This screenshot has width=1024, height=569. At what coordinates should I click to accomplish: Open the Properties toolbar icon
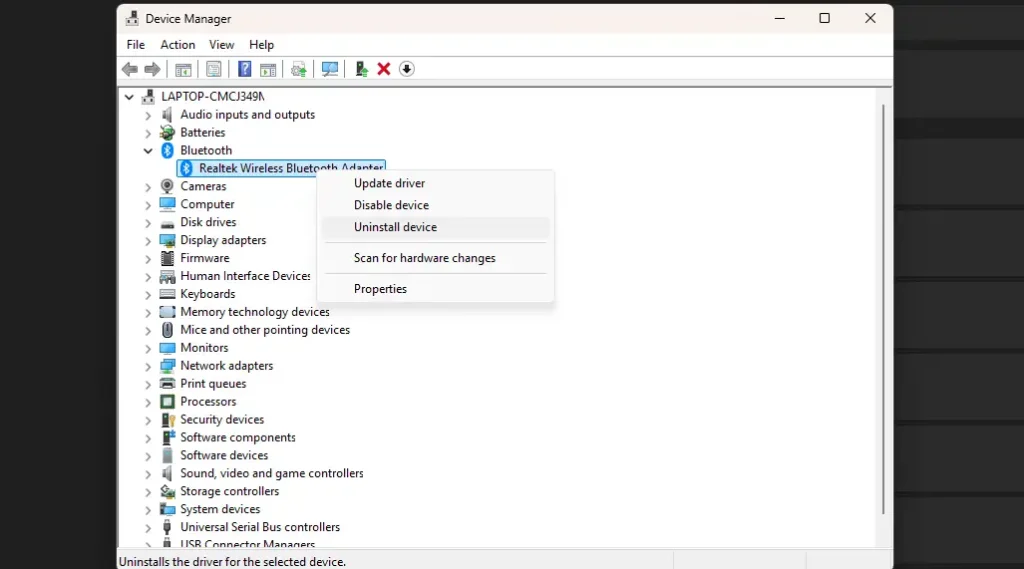click(x=214, y=69)
